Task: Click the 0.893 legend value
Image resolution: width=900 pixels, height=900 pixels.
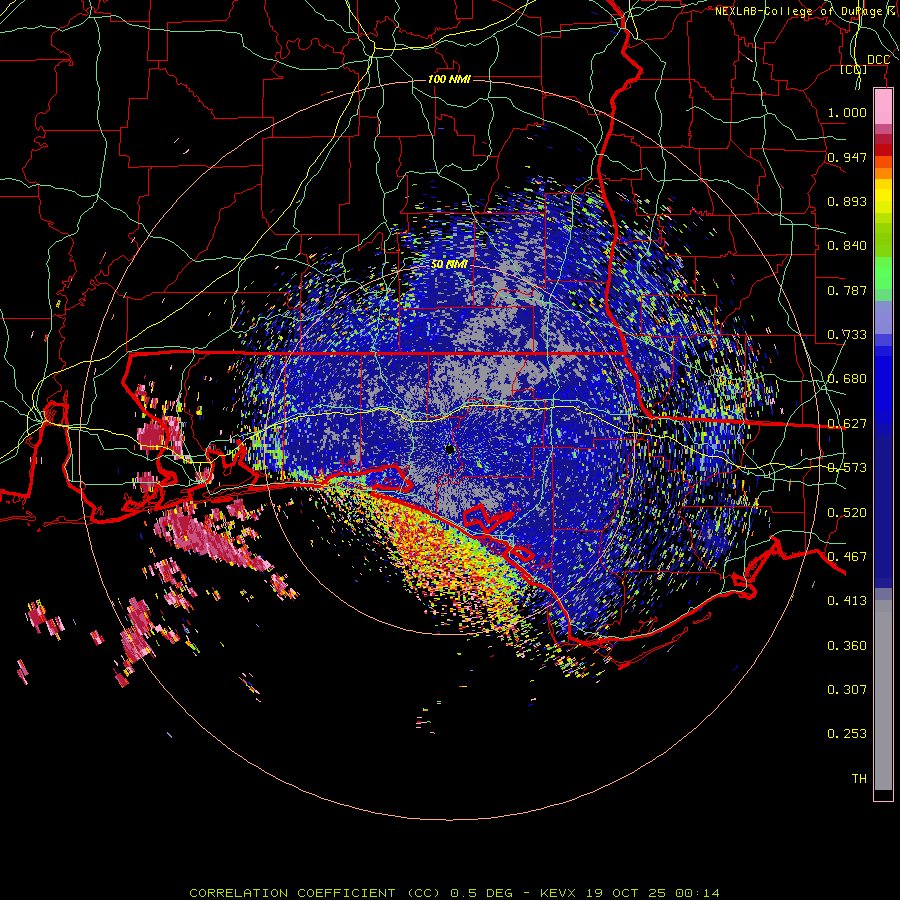Action: pos(847,201)
